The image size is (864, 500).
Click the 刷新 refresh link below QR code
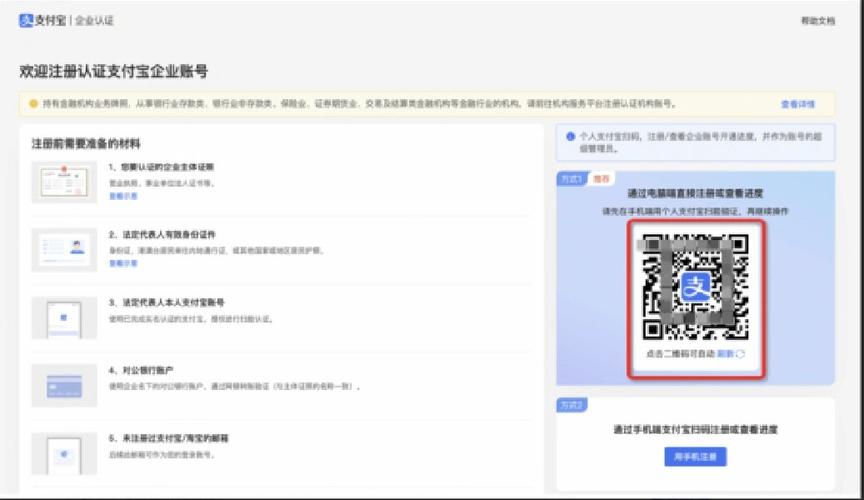pos(725,354)
